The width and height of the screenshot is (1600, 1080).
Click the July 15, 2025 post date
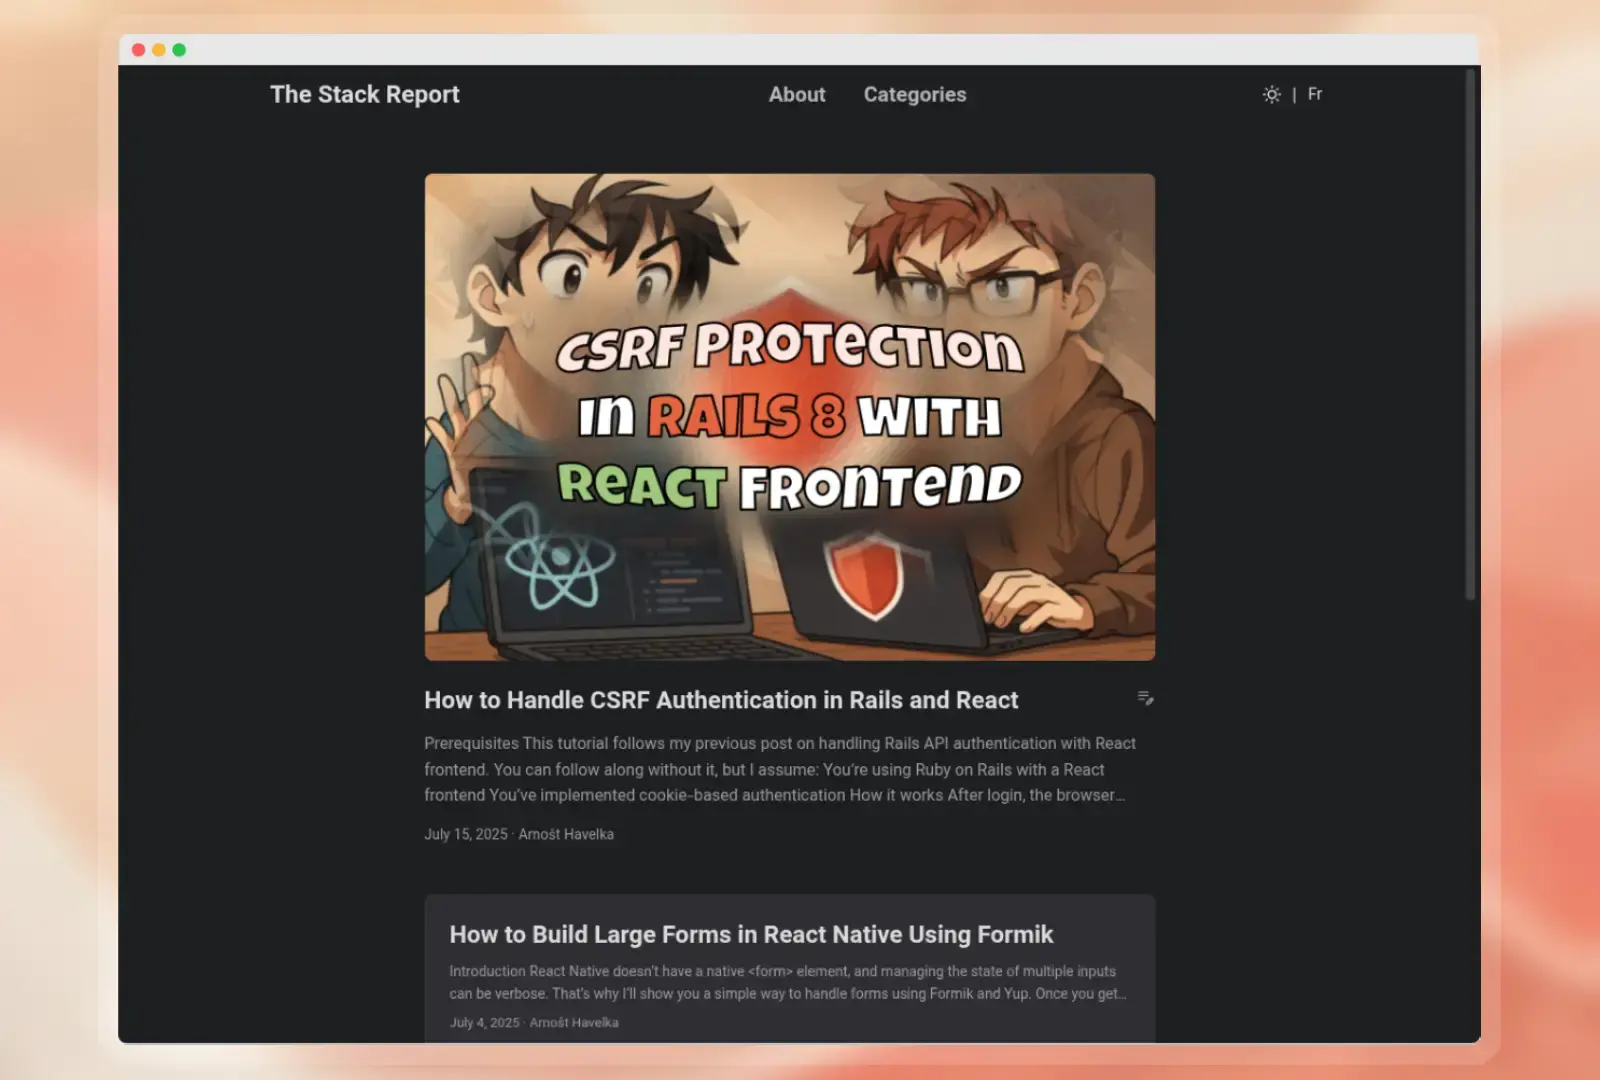[465, 834]
